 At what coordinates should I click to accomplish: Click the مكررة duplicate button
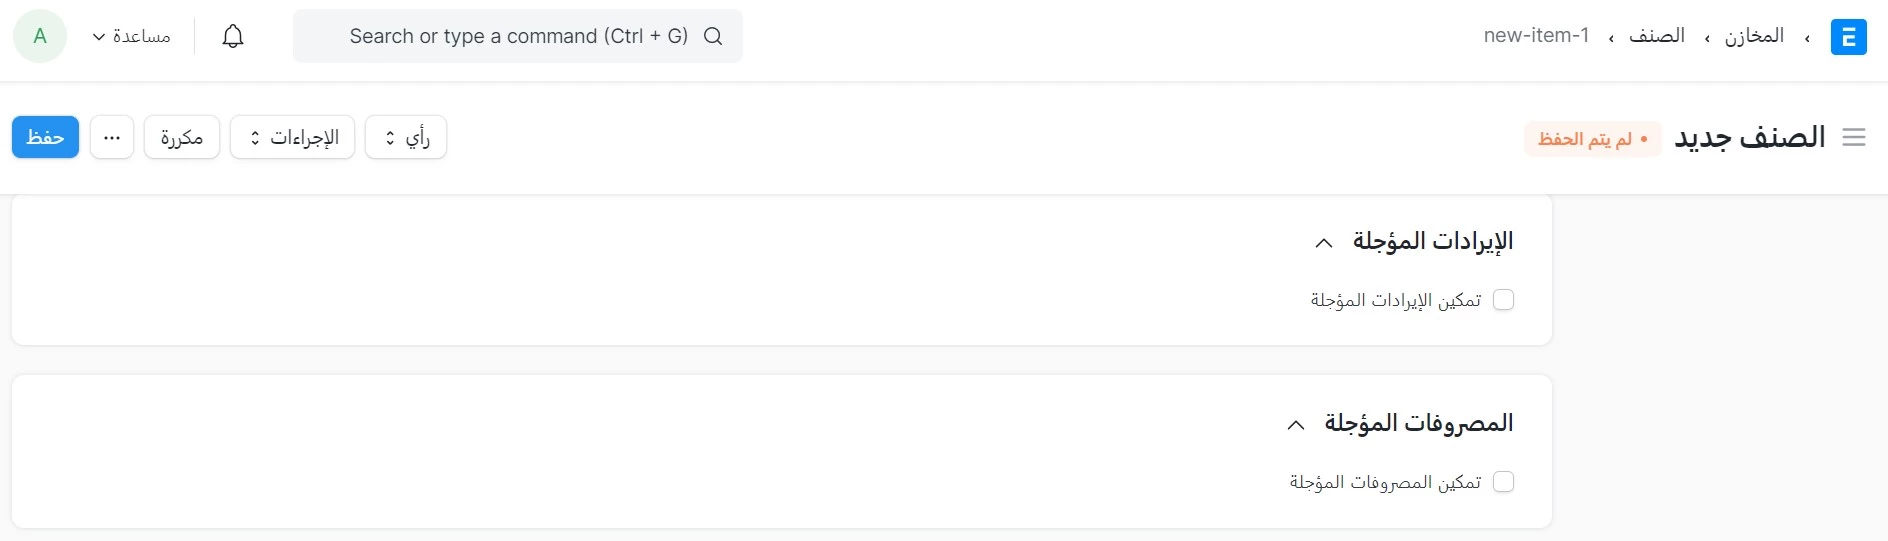click(x=182, y=137)
